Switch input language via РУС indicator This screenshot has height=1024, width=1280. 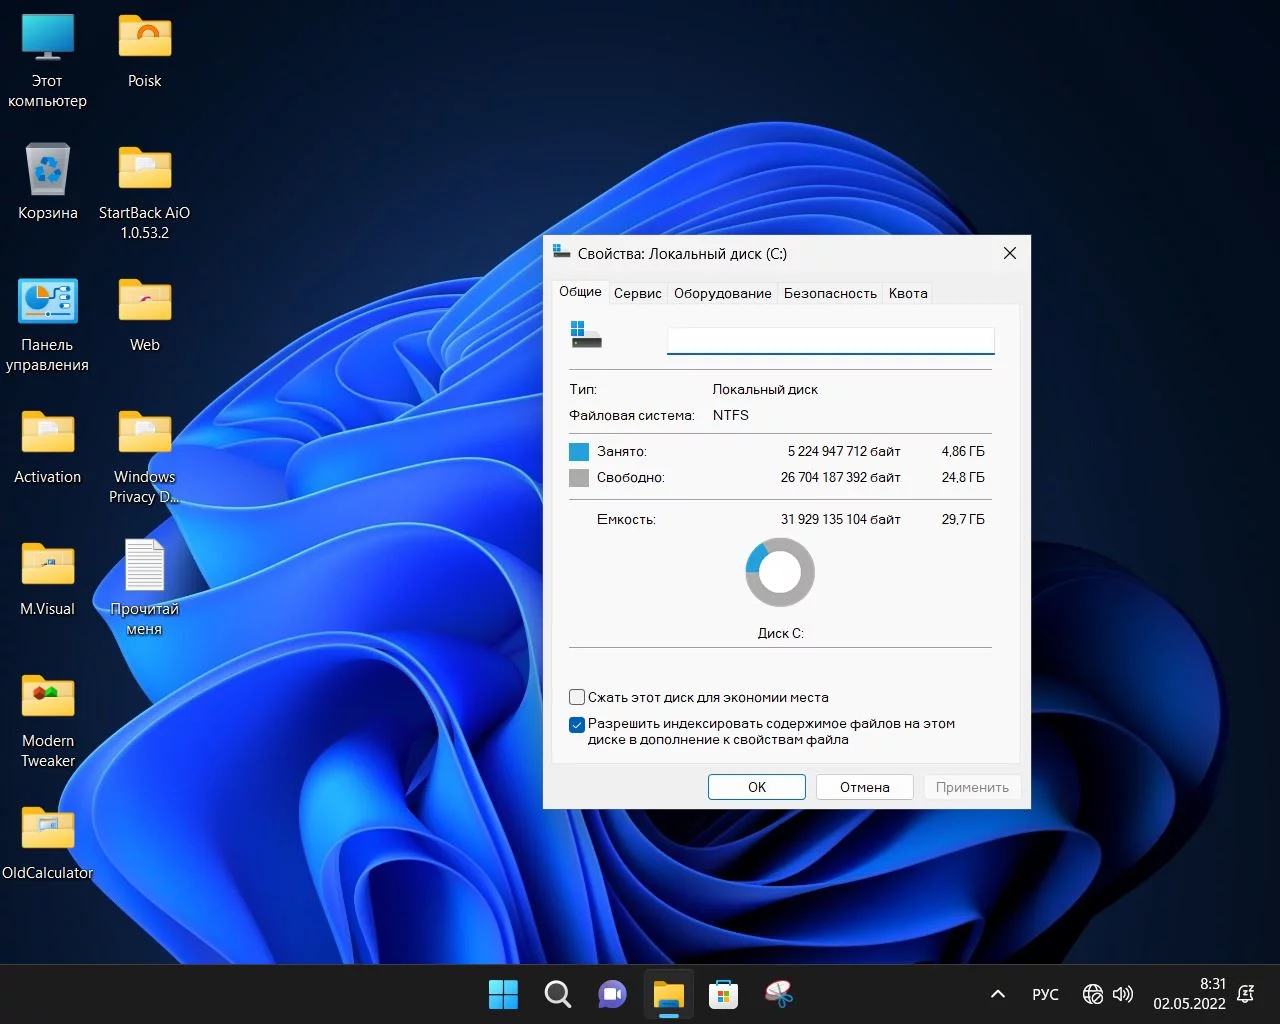click(1045, 994)
